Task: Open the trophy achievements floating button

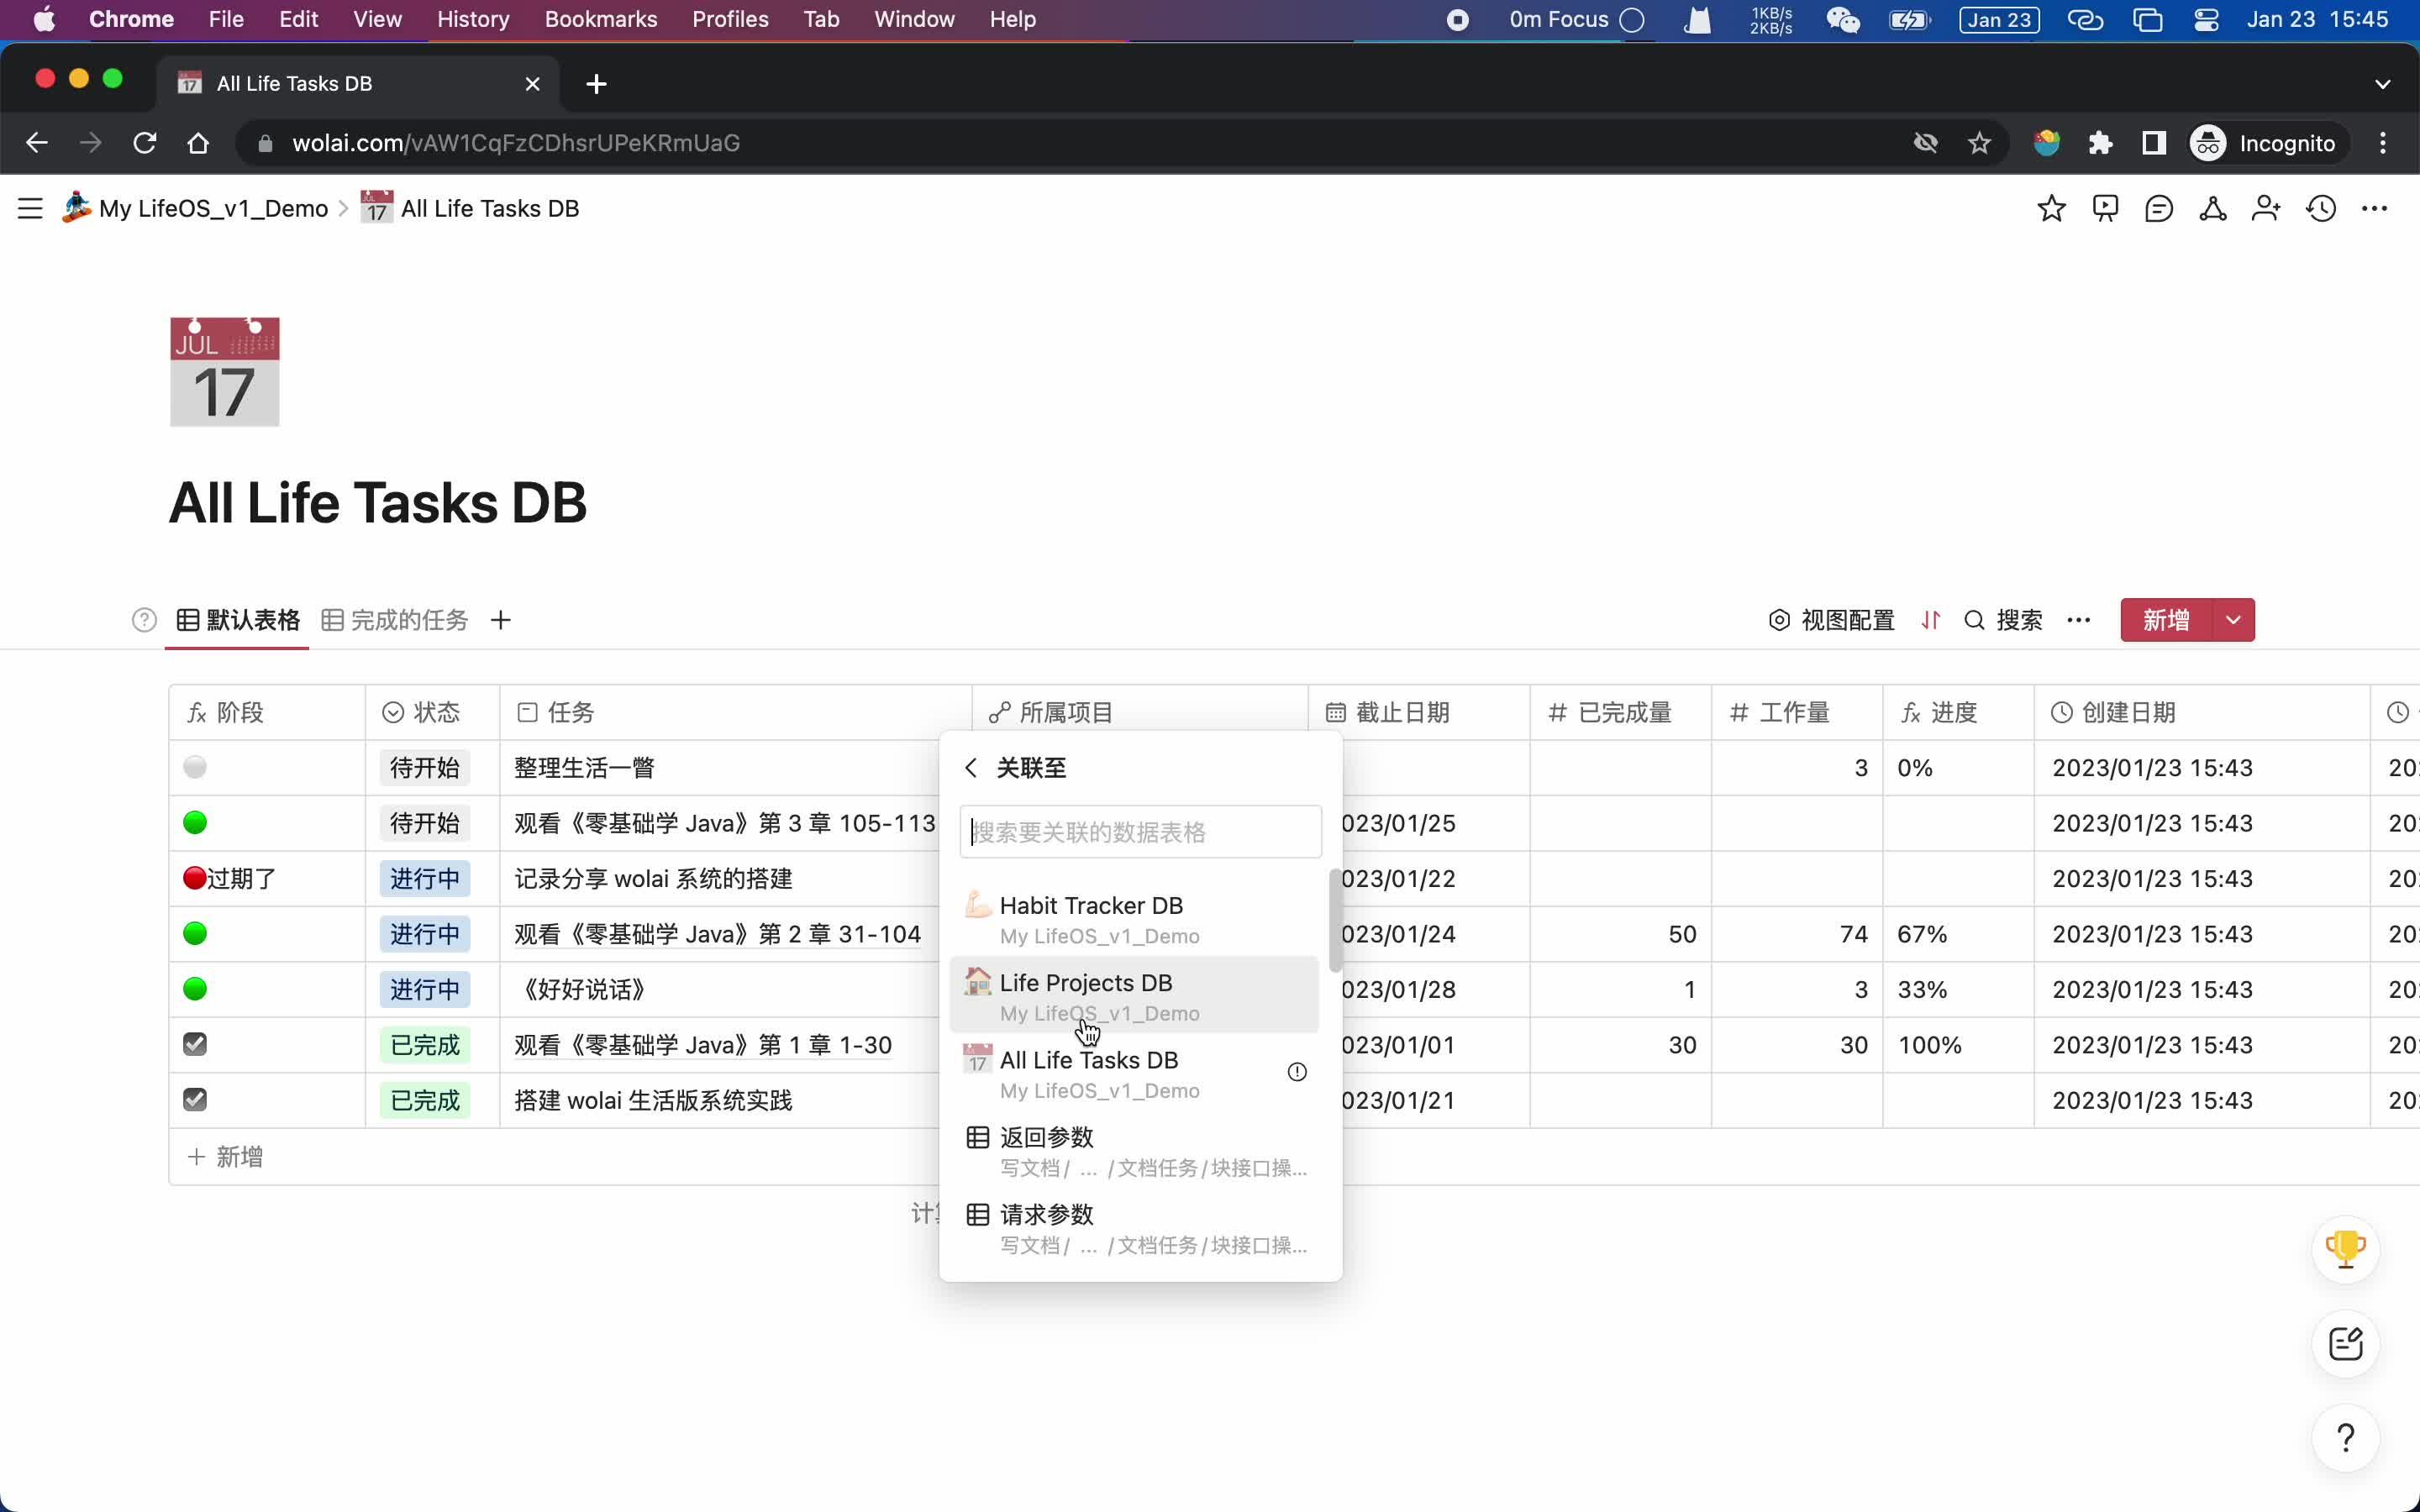Action: 2345,1249
